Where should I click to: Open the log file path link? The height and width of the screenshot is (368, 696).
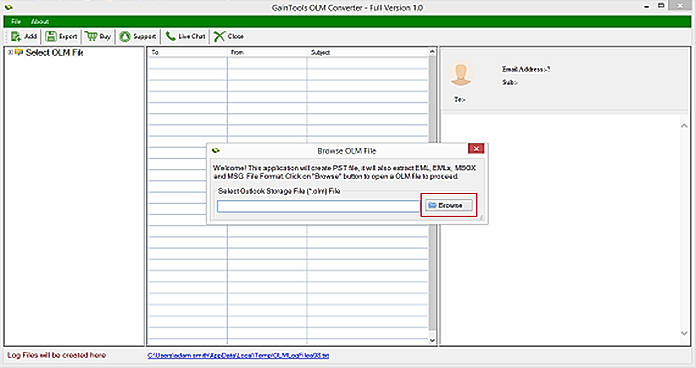pos(238,356)
